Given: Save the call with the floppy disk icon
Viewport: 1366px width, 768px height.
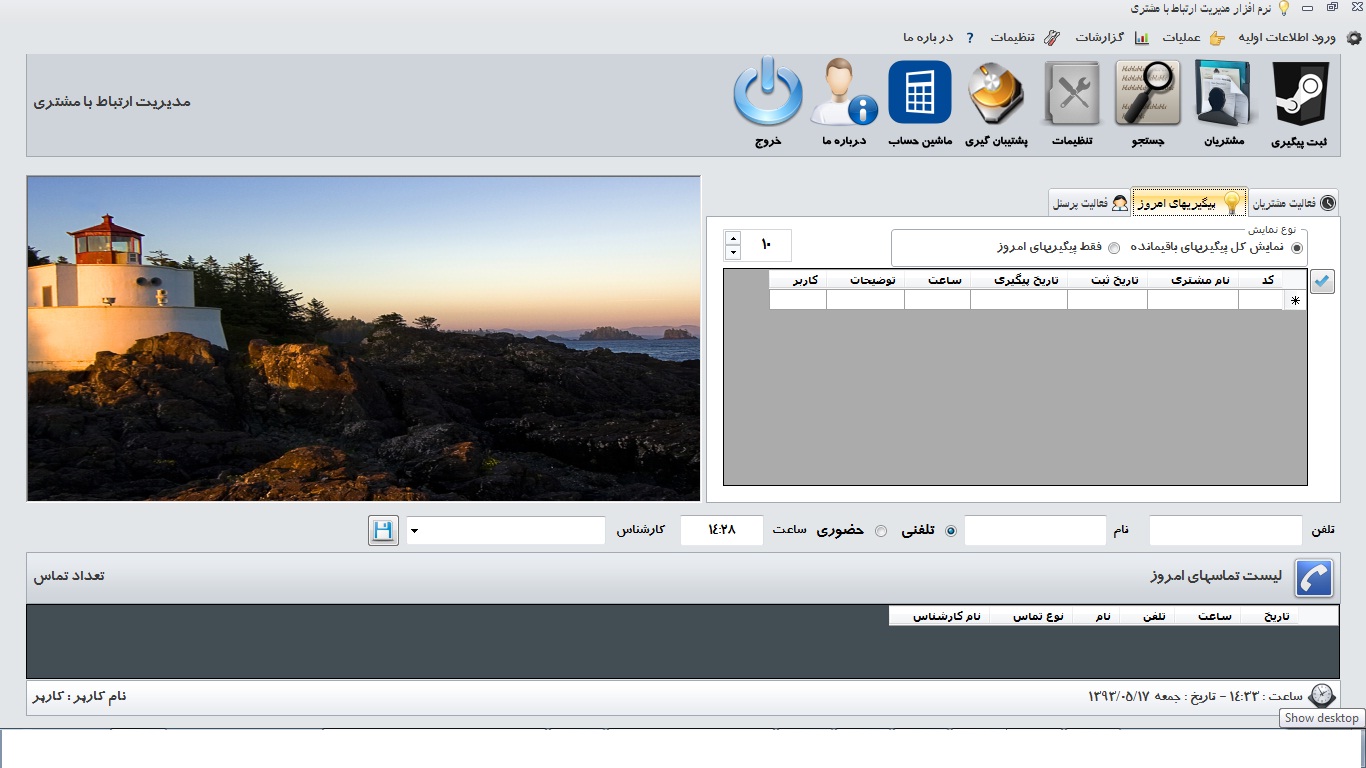Looking at the screenshot, I should click(382, 531).
